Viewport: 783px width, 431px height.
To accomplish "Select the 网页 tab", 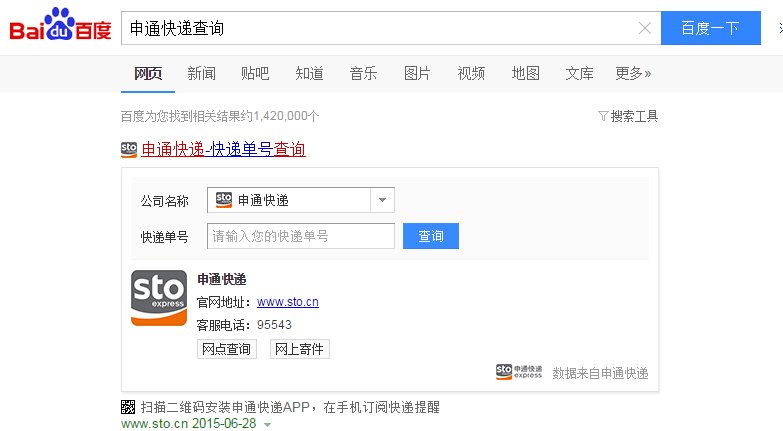I will (x=148, y=73).
